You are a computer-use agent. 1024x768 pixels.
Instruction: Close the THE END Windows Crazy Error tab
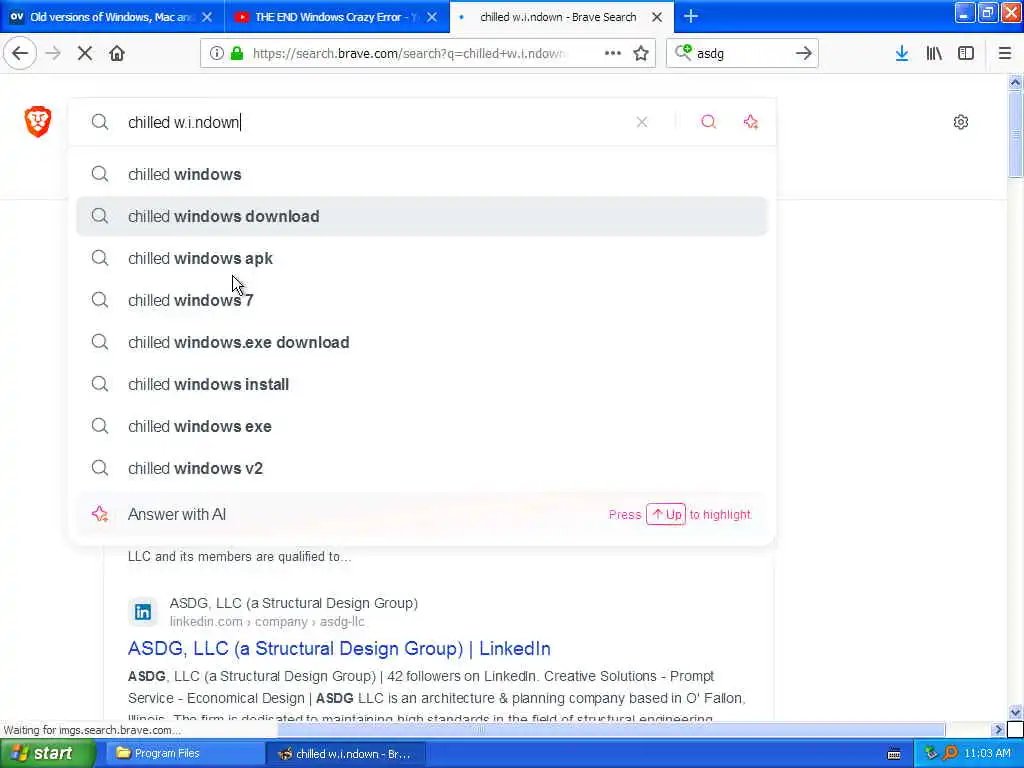pyautogui.click(x=432, y=17)
